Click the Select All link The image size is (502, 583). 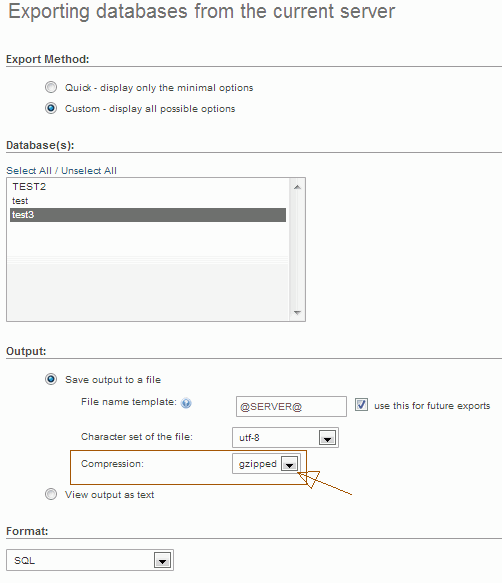(29, 171)
